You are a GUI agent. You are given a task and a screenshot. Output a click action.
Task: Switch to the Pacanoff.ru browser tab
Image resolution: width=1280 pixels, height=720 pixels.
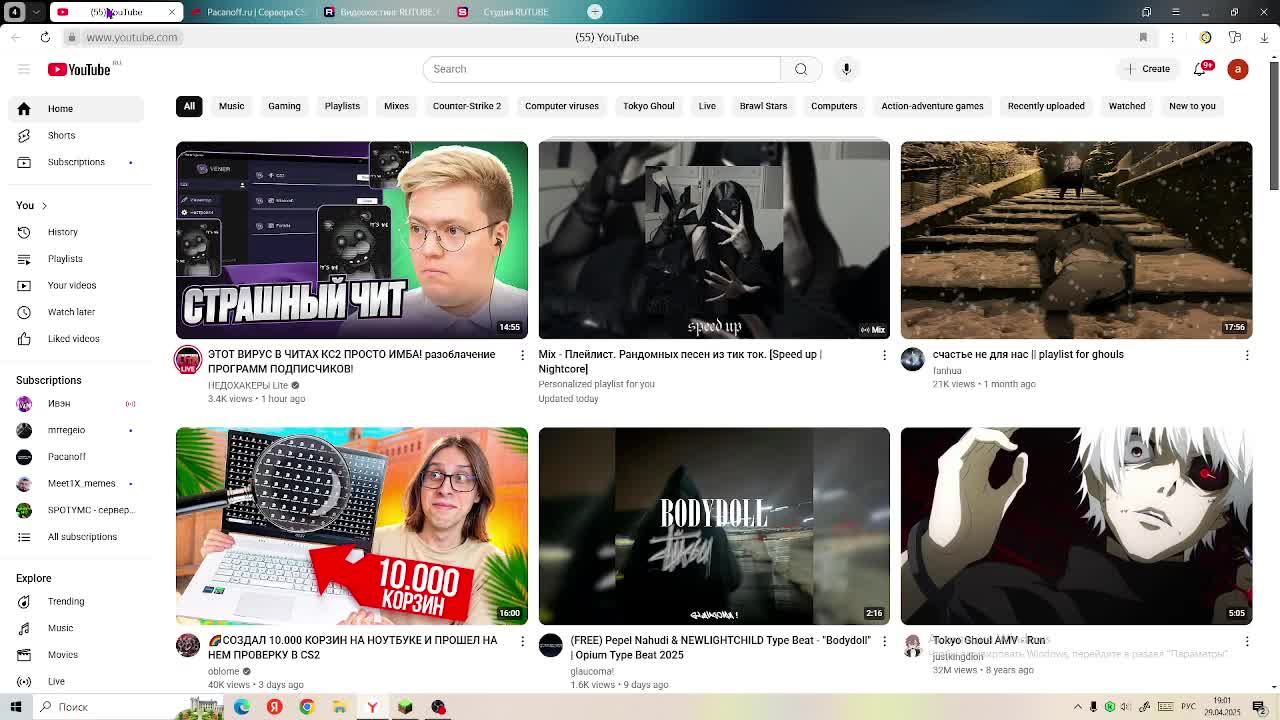point(250,12)
